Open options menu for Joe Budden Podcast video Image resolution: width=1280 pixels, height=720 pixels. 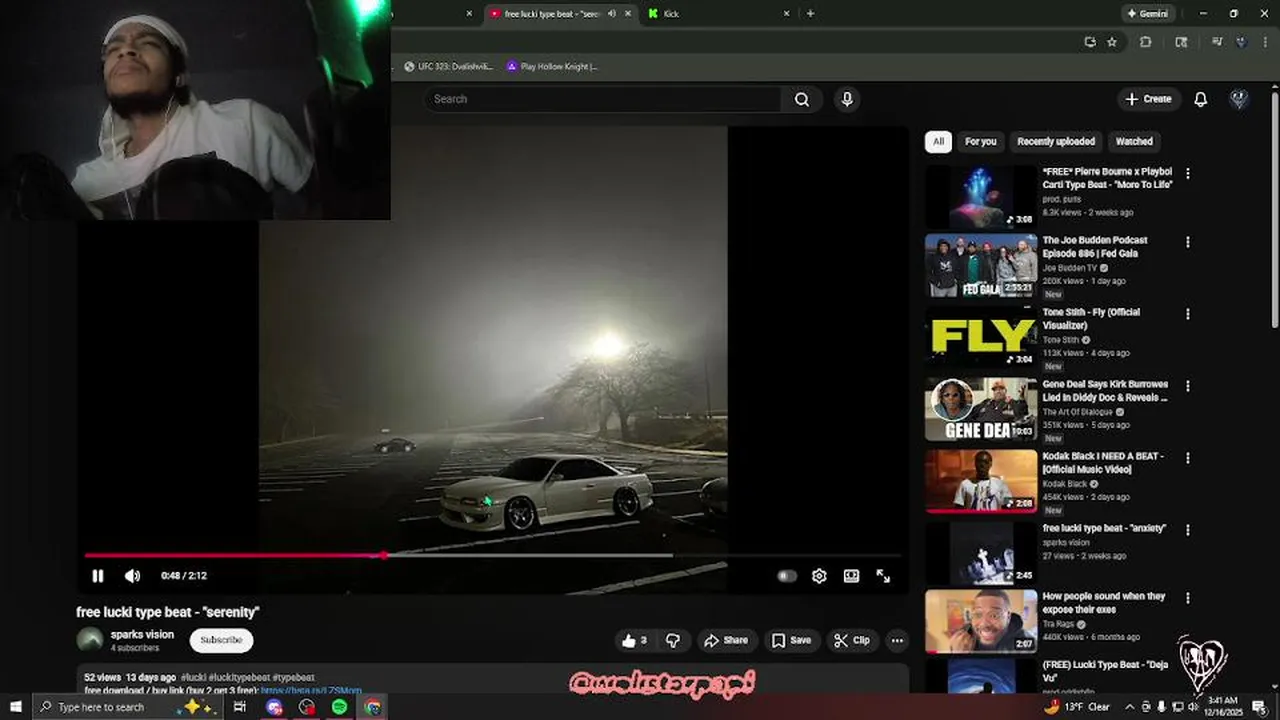point(1187,242)
